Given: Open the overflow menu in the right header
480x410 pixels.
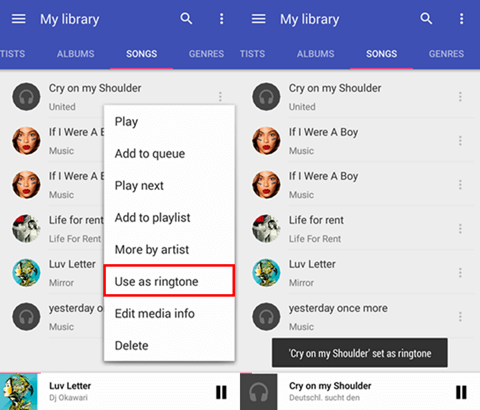Looking at the screenshot, I should click(x=461, y=19).
